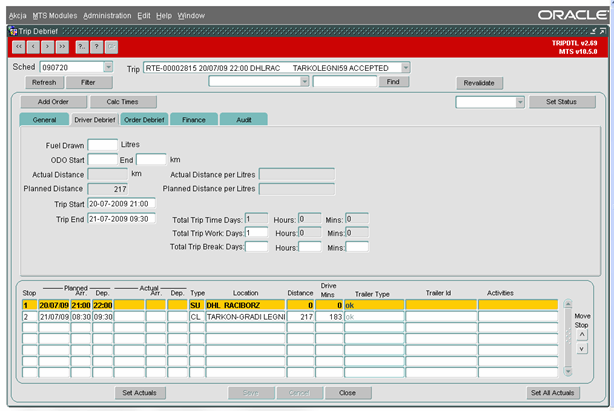
Task: Click Planned Distance value 217
Action: pos(108,189)
